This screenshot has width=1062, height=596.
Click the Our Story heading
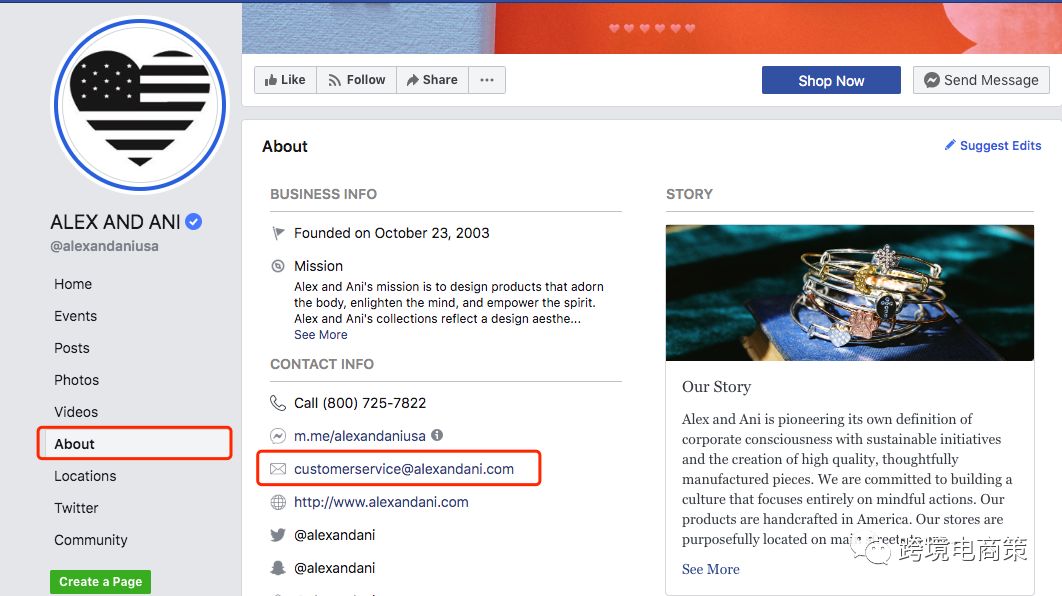tap(716, 387)
